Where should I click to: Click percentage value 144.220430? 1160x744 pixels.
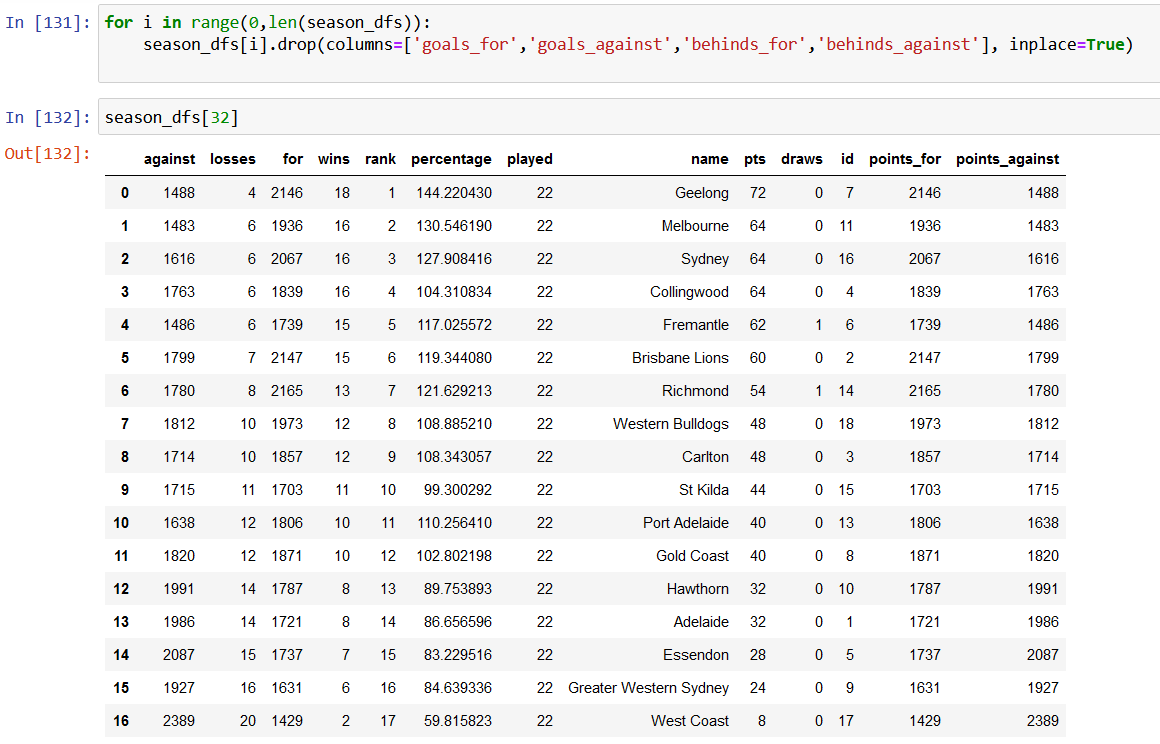tap(453, 193)
